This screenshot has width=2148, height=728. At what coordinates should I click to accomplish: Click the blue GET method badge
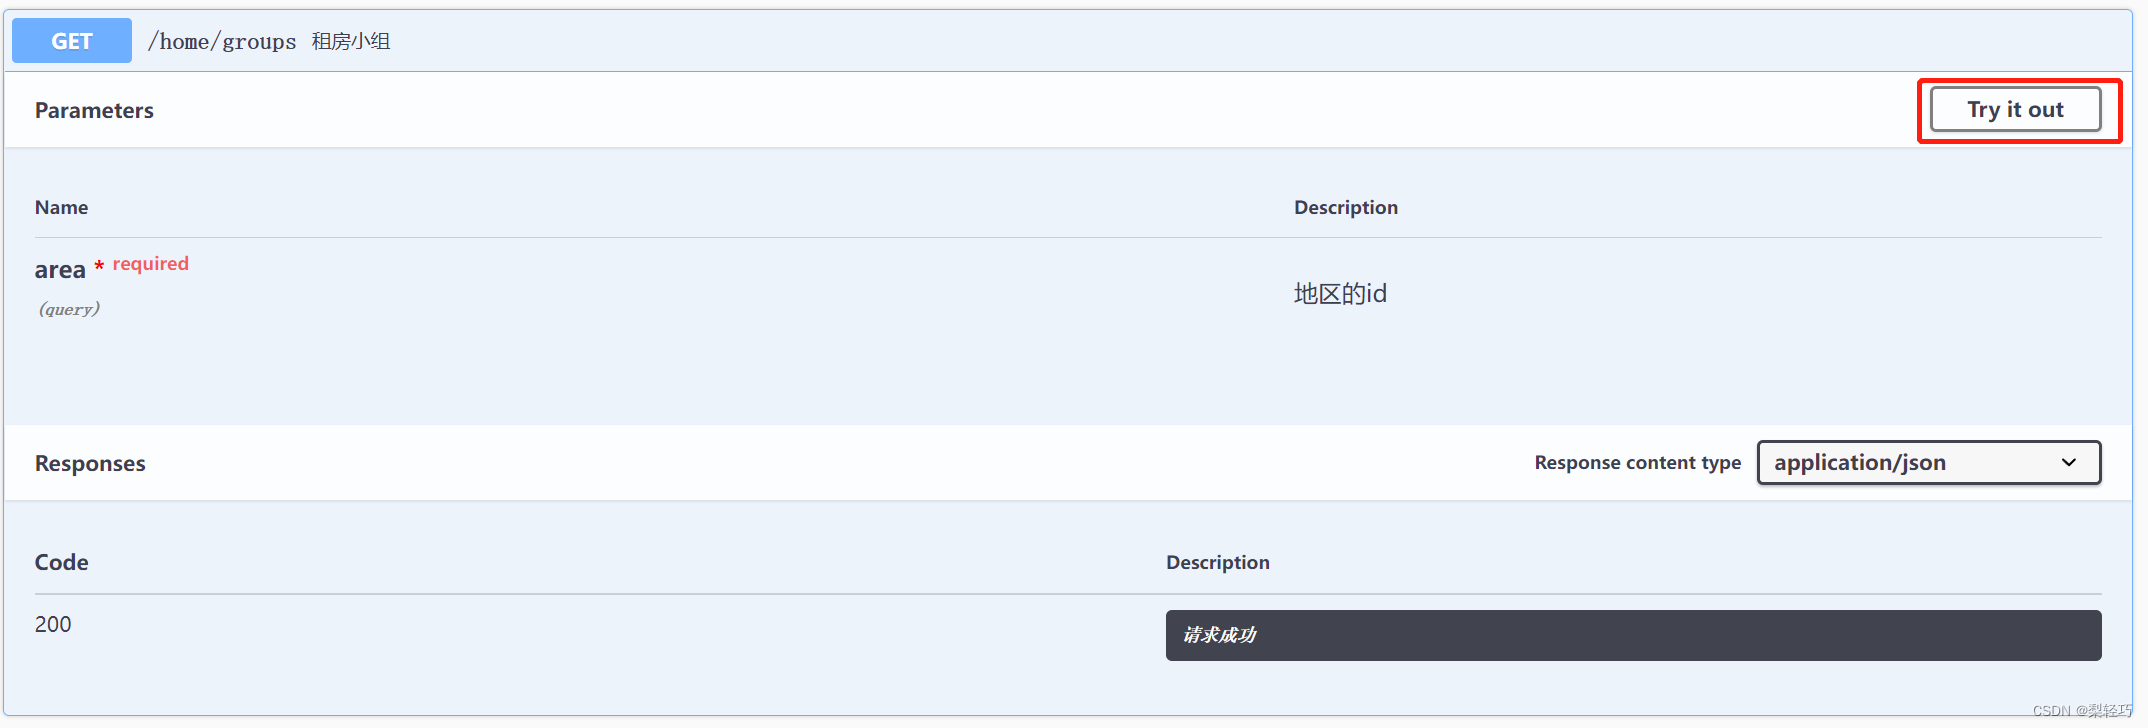[72, 41]
